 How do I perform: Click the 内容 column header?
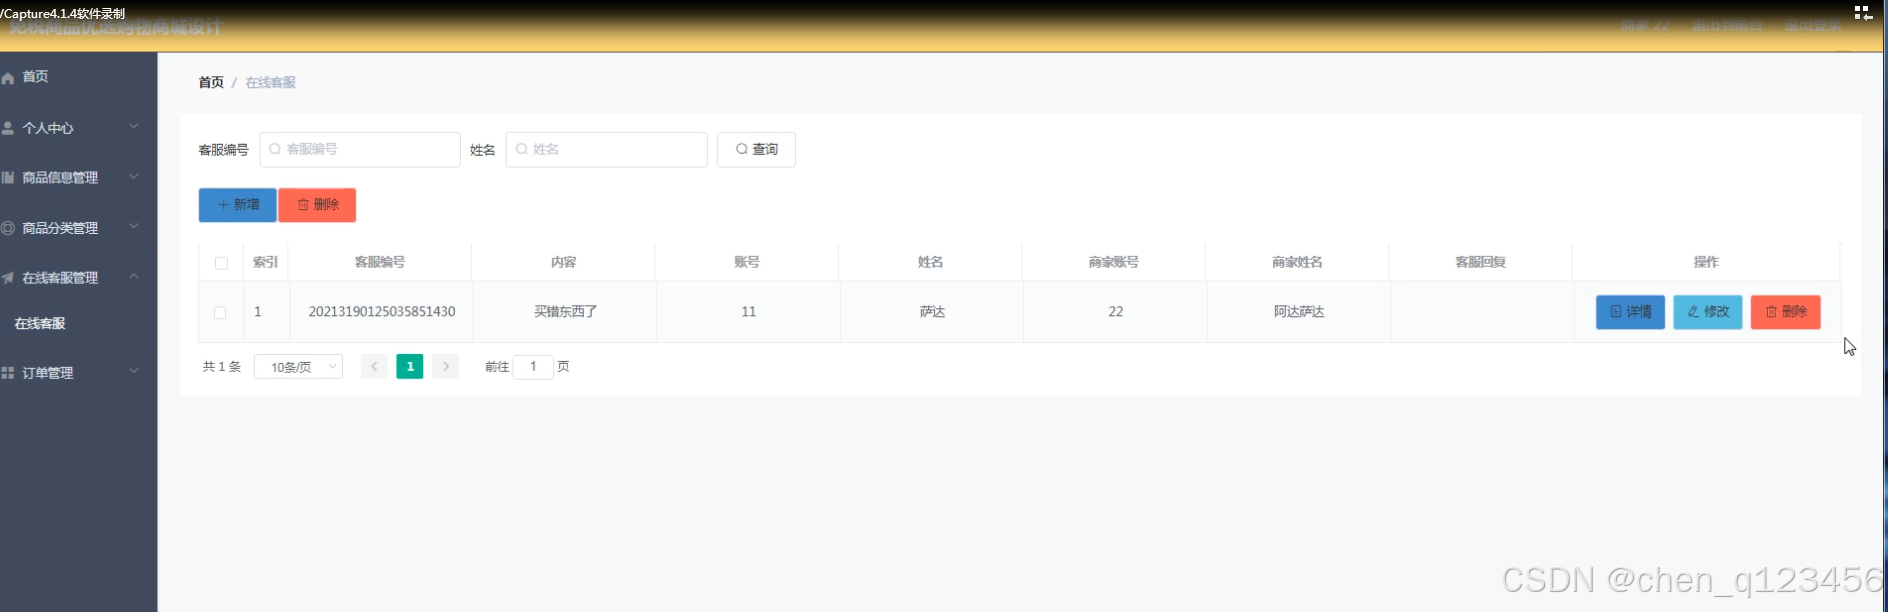564,262
